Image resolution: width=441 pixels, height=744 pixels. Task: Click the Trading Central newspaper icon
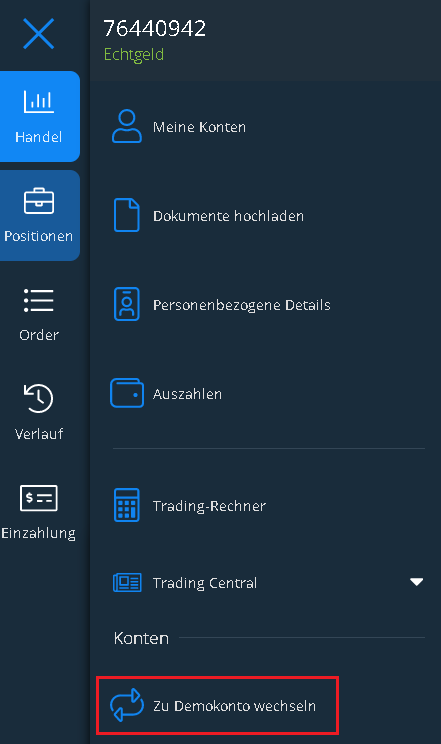click(127, 582)
